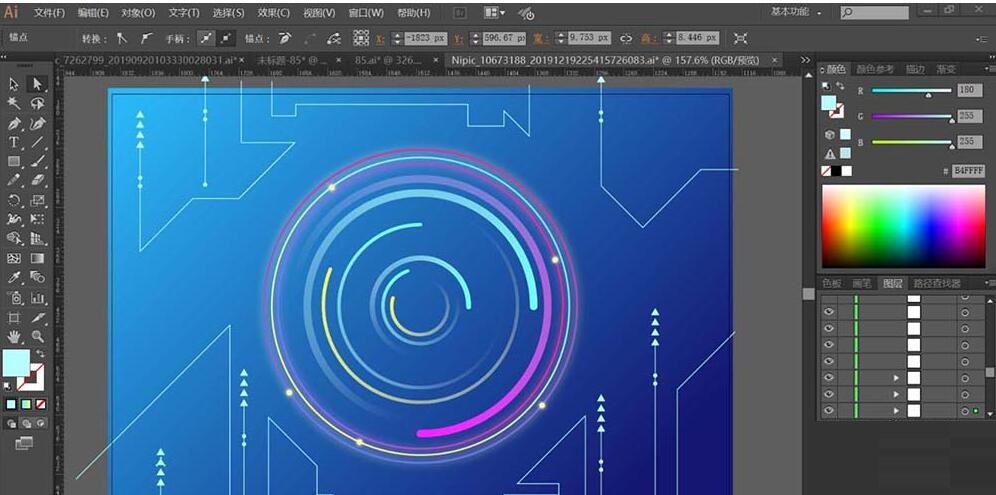Select the Rotate tool
The image size is (996, 495).
click(14, 200)
